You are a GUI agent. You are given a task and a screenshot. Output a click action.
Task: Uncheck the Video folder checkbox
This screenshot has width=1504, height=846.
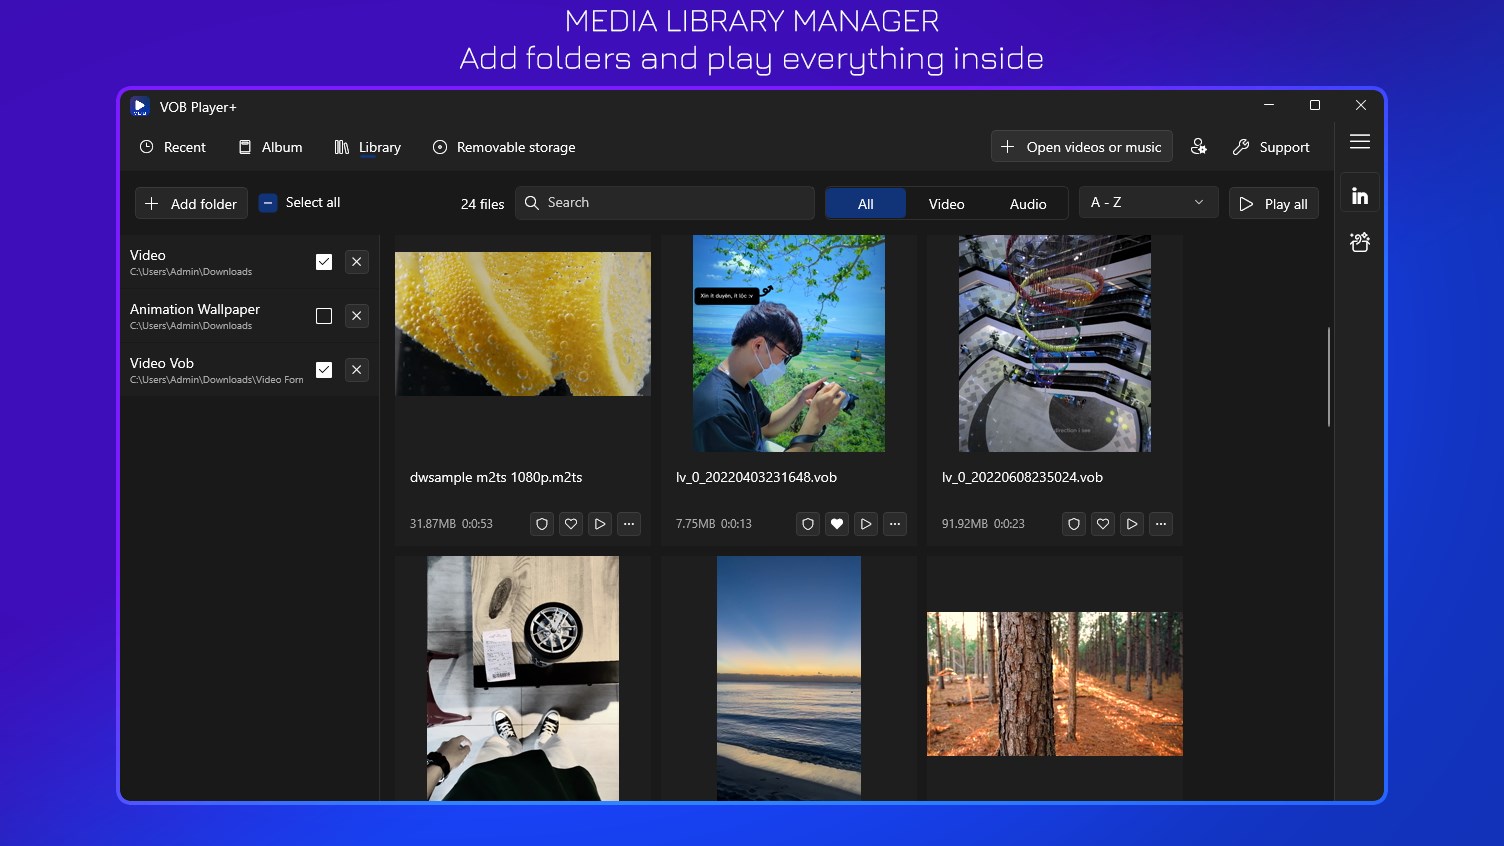click(324, 261)
